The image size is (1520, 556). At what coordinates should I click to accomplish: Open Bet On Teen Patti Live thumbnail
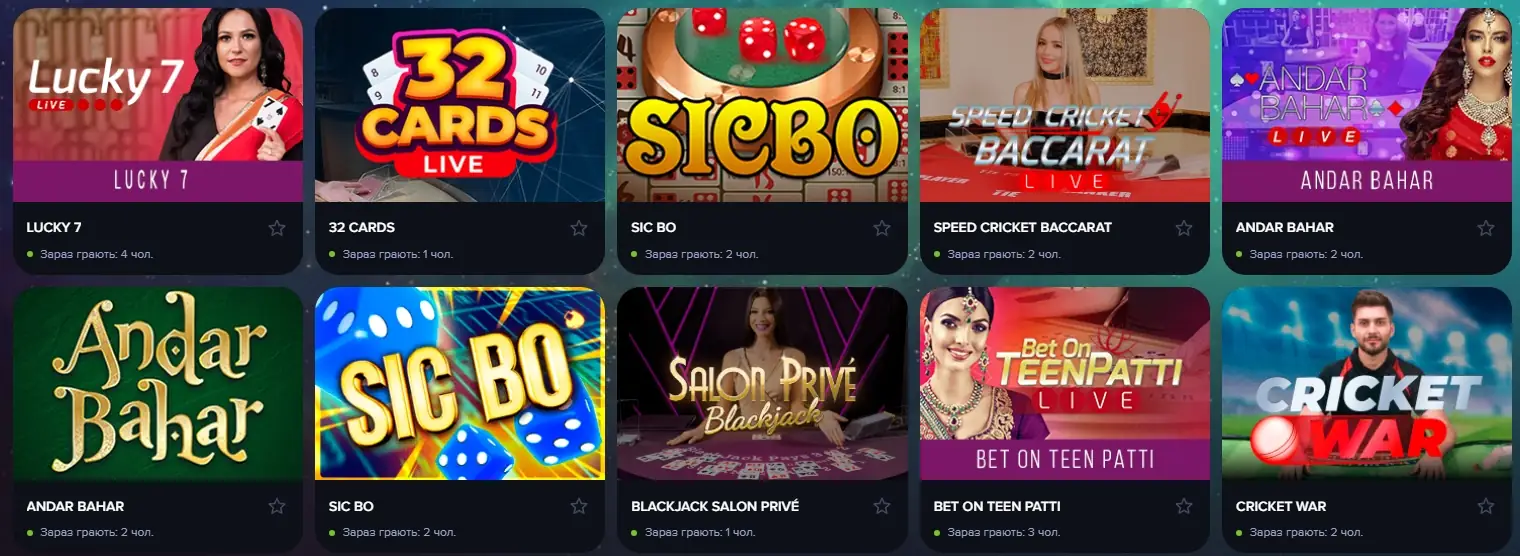(x=1065, y=384)
